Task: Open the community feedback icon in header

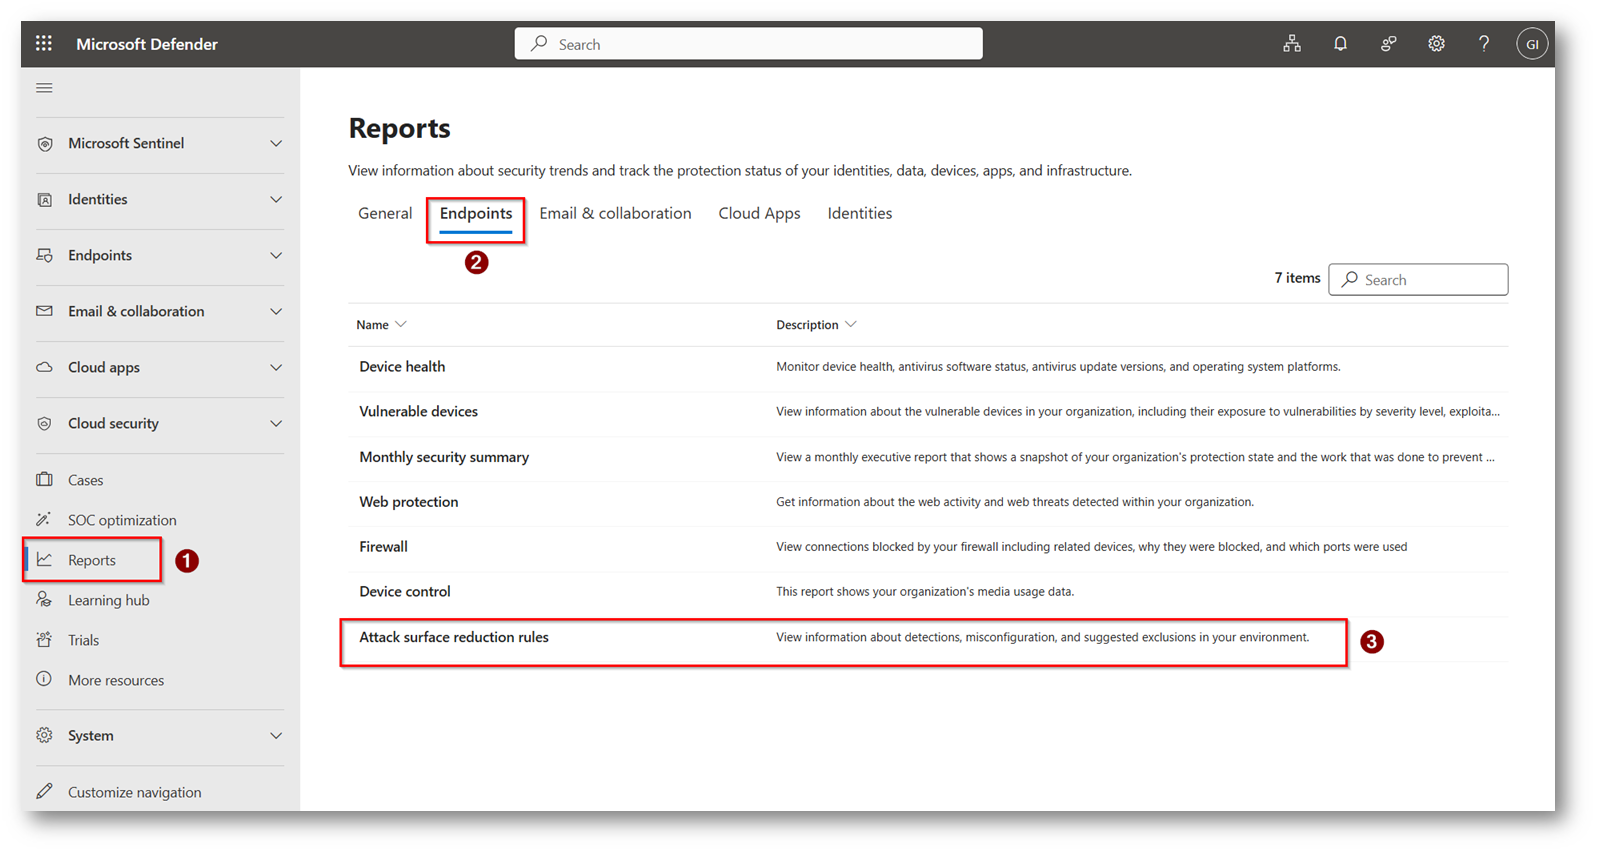Action: coord(1388,44)
